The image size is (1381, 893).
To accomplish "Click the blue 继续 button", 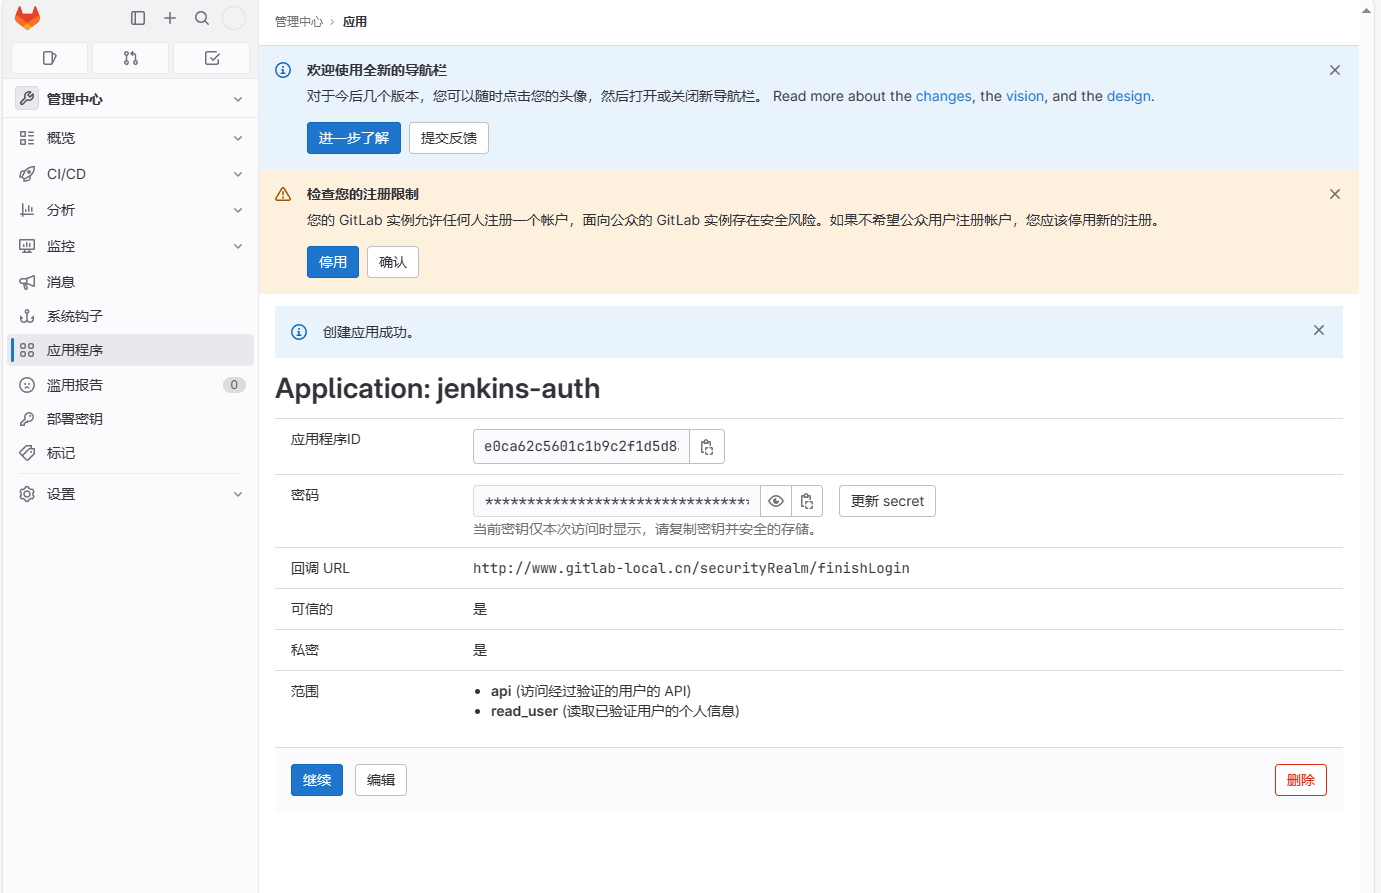I will [317, 780].
